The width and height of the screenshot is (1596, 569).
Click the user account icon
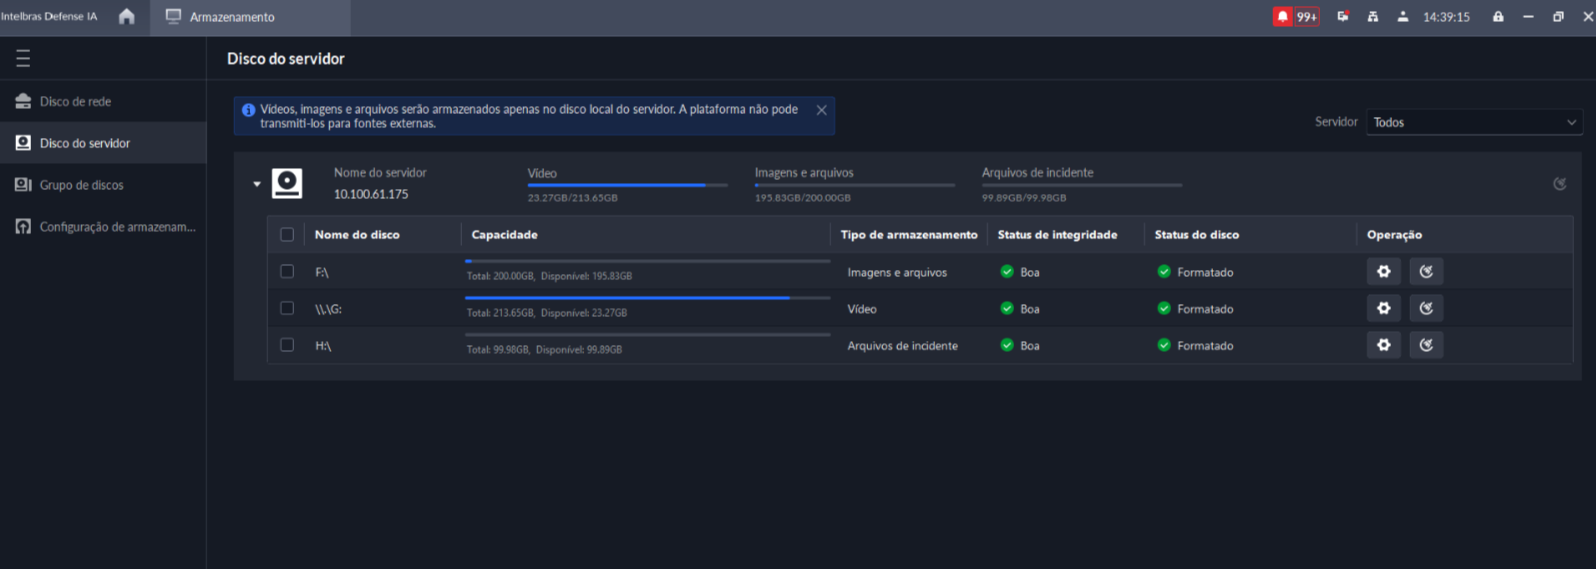coord(1402,16)
